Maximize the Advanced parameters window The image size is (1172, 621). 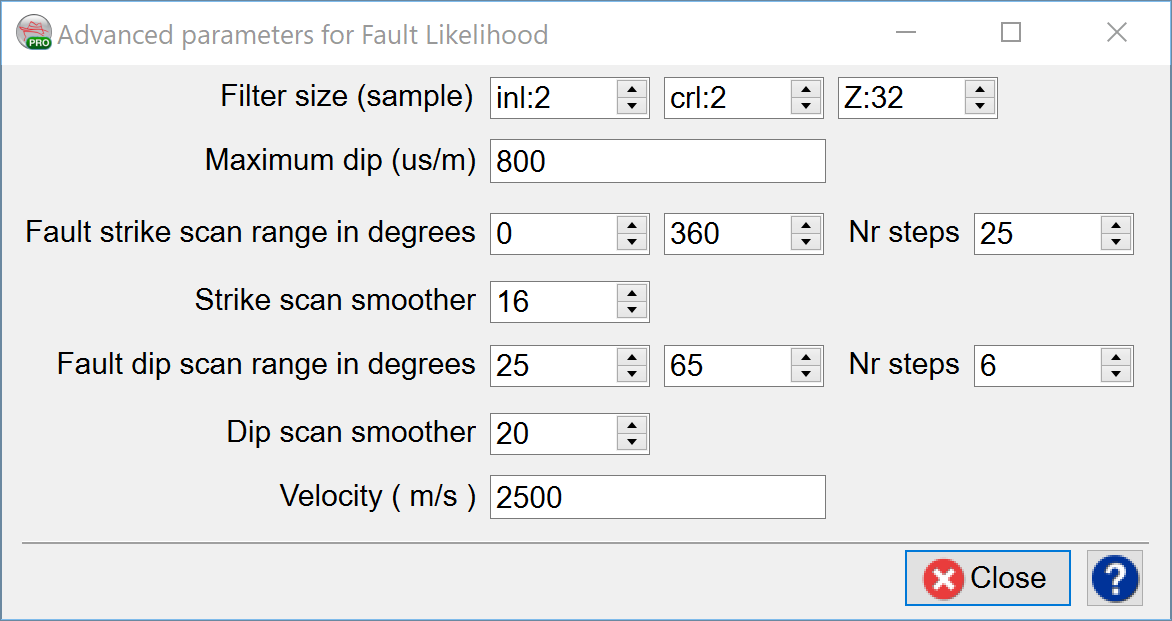(1011, 33)
